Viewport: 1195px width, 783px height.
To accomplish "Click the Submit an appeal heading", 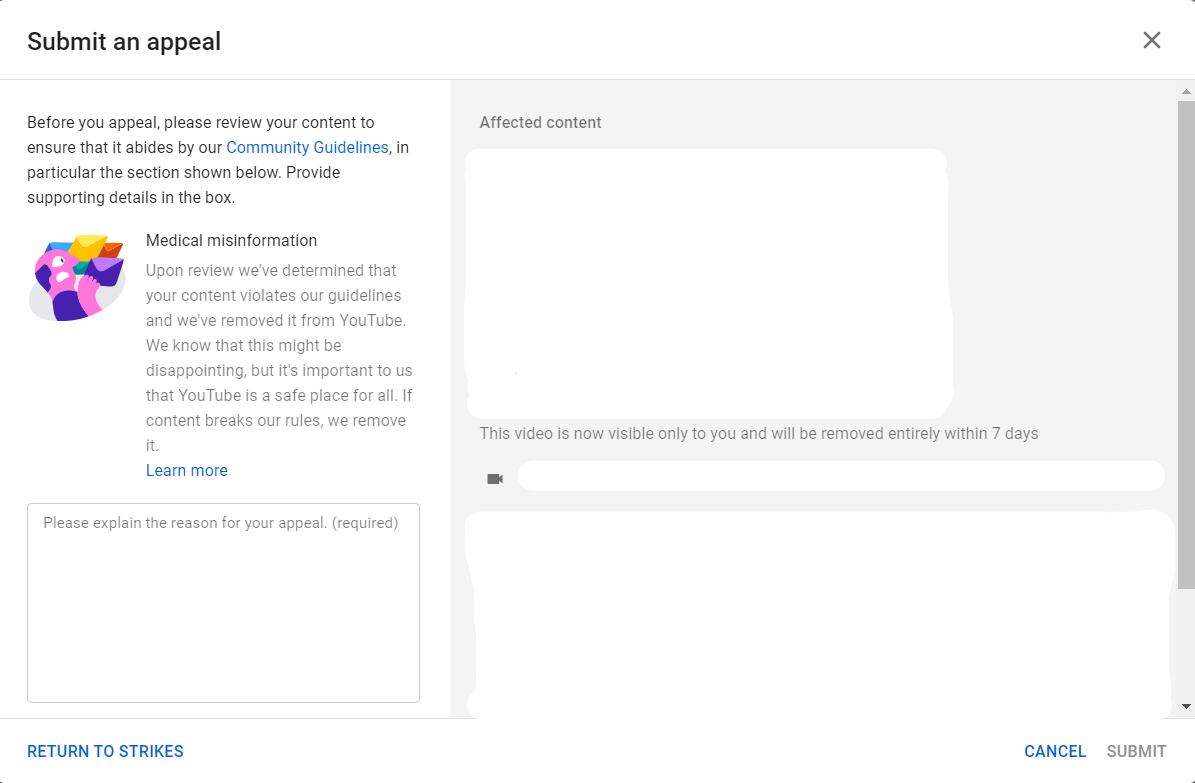I will pos(124,41).
